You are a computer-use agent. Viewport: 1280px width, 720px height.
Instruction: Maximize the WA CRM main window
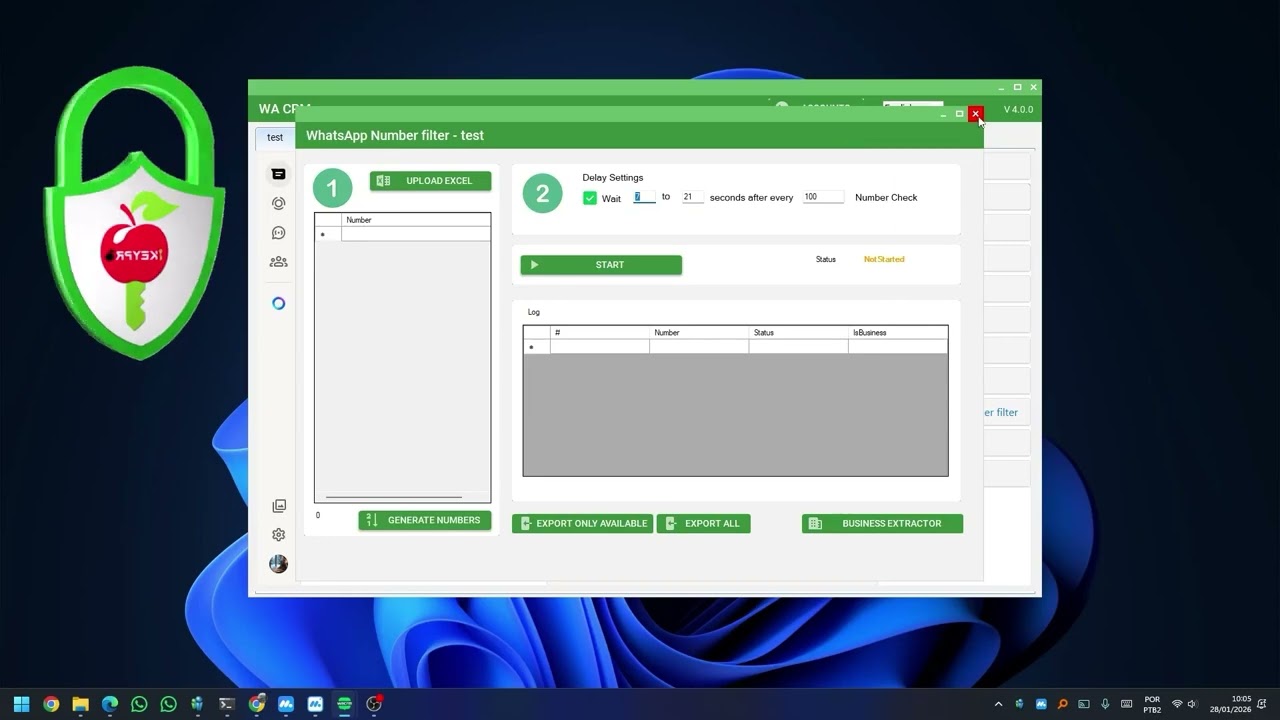coord(1017,87)
